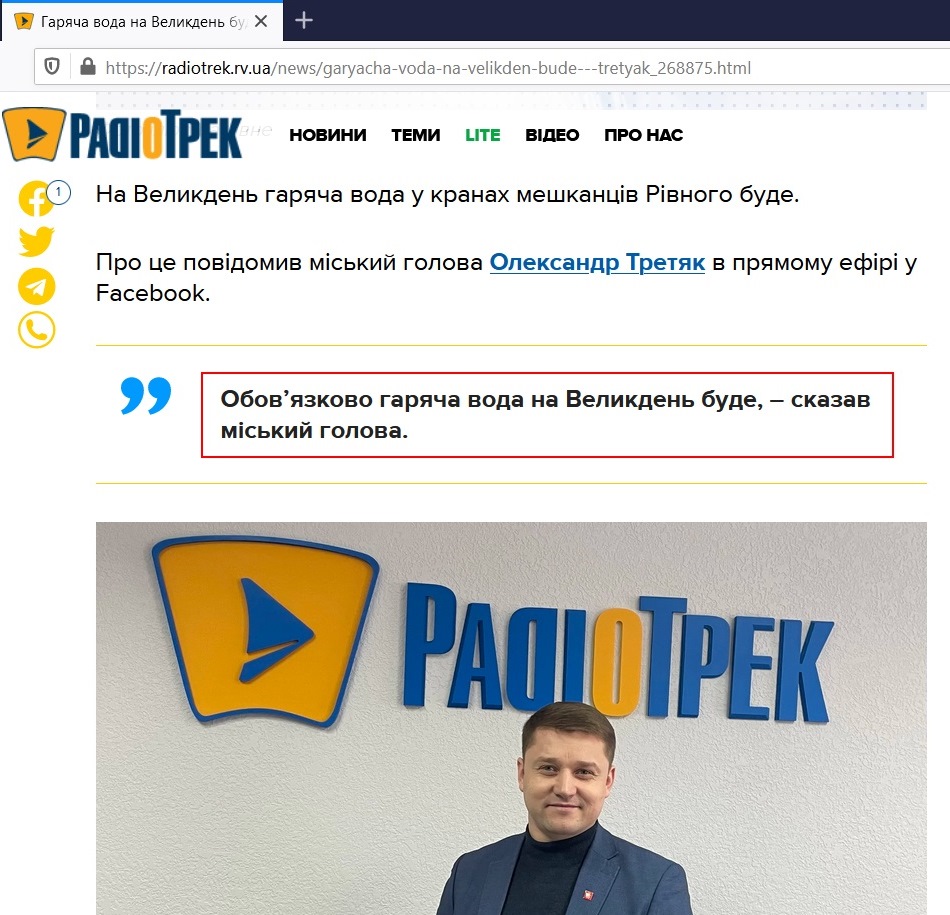
Task: Click the blue quotation marks icon
Action: 146,395
